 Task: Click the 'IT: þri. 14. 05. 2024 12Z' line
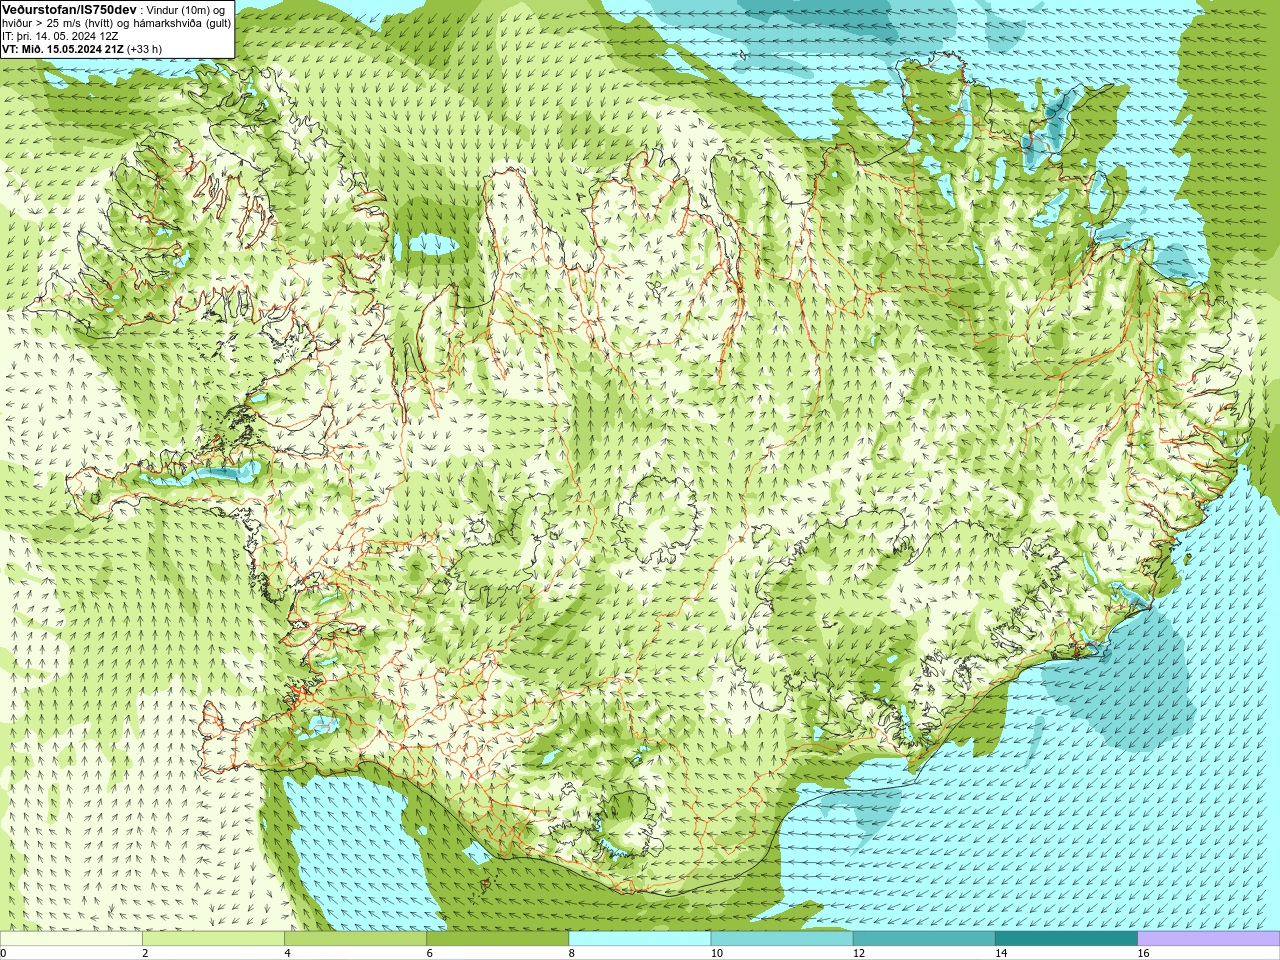(x=60, y=36)
